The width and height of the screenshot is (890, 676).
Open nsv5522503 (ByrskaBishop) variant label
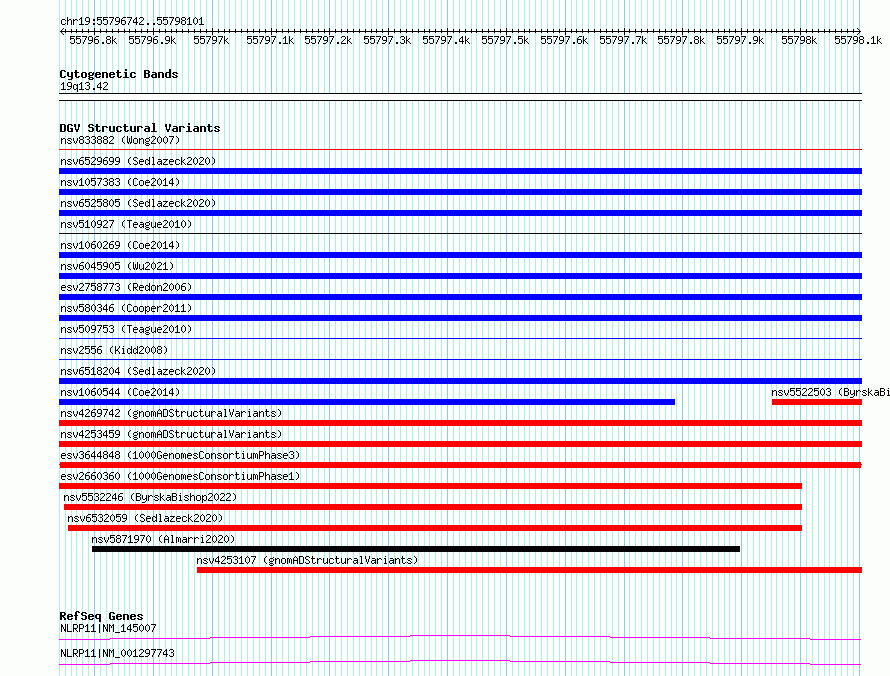(x=830, y=392)
